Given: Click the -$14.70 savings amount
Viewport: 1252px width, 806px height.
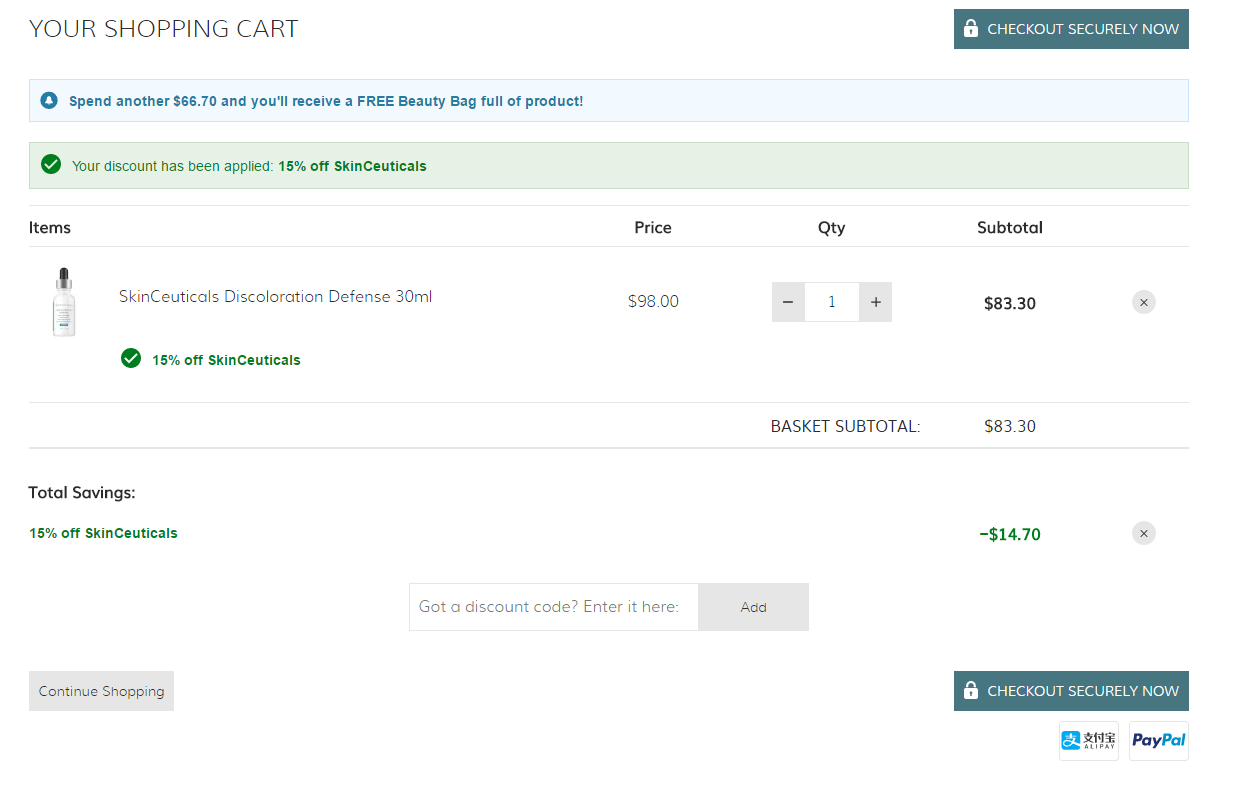Looking at the screenshot, I should tap(1010, 534).
